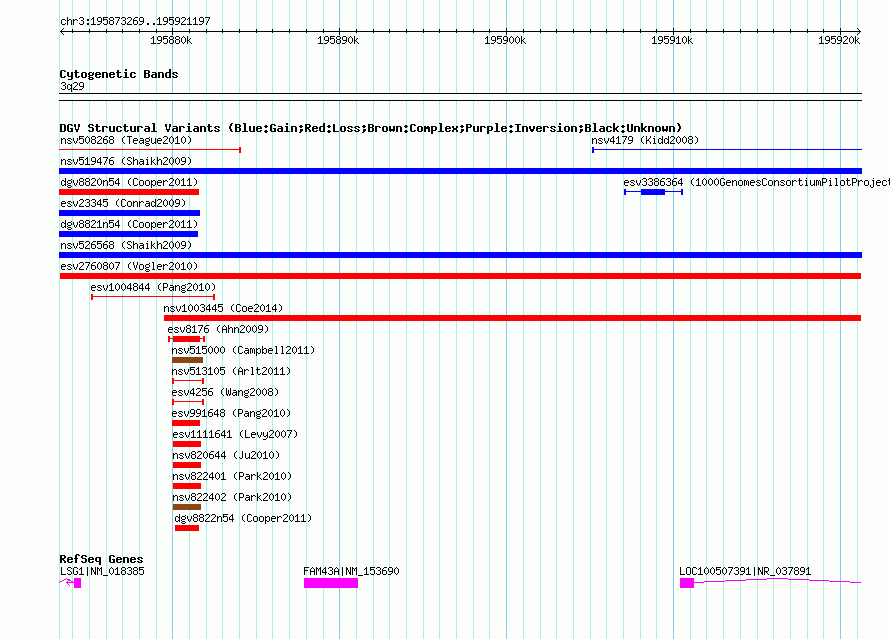Select the dgv8822n54 (Cooper2011) label

(x=243, y=518)
